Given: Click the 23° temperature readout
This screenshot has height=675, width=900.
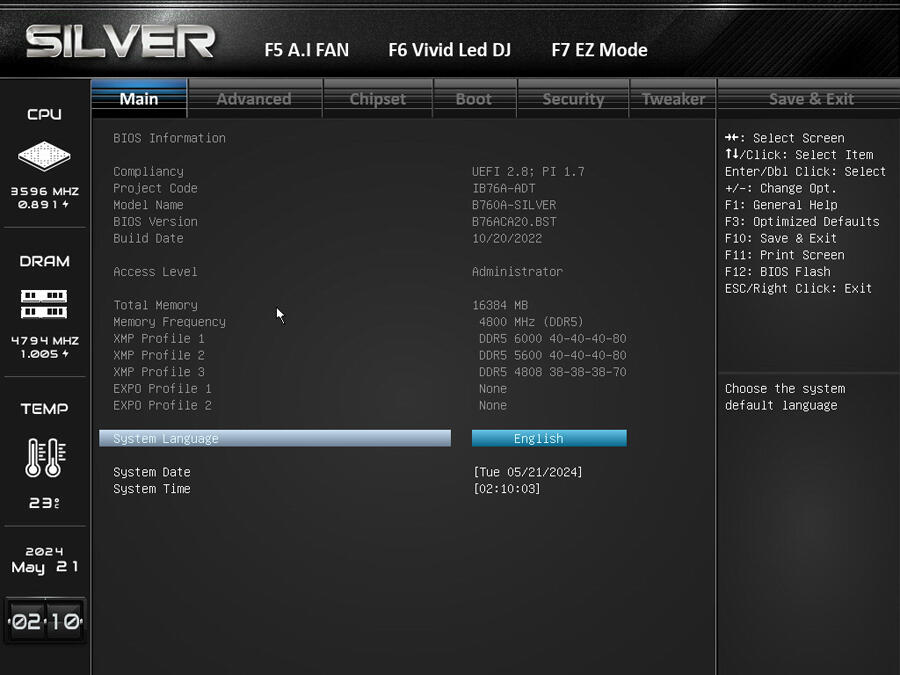Looking at the screenshot, I should point(44,503).
